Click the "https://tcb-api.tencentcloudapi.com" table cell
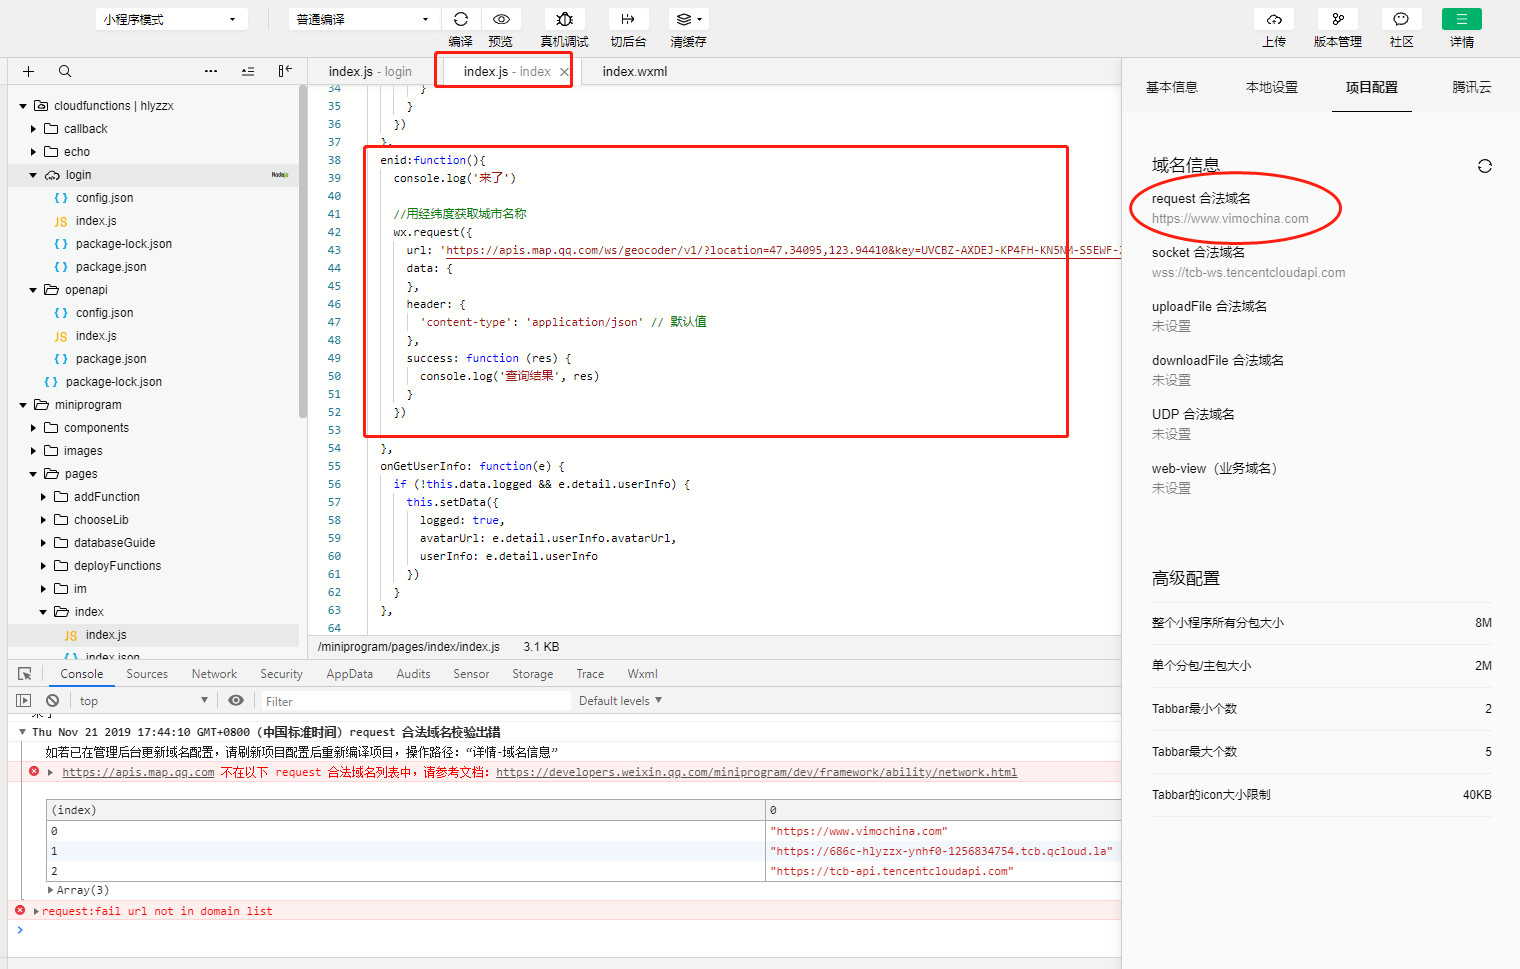The width and height of the screenshot is (1520, 969). click(x=943, y=871)
